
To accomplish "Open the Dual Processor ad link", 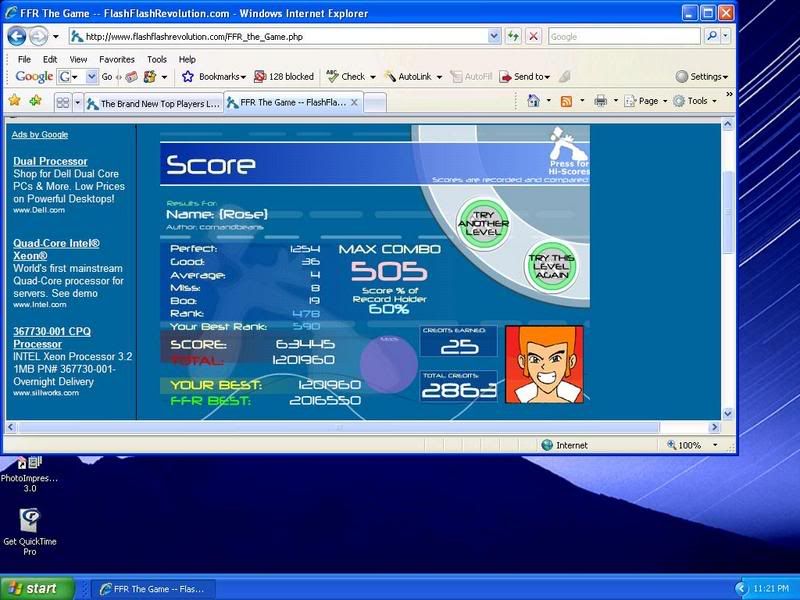I will [50, 161].
